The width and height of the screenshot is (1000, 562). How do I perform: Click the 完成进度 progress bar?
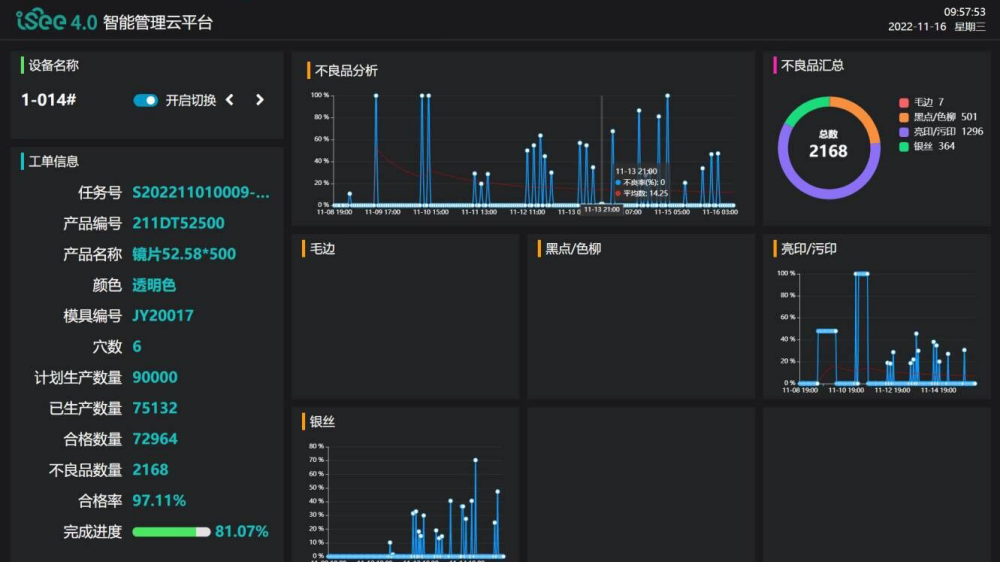[171, 532]
